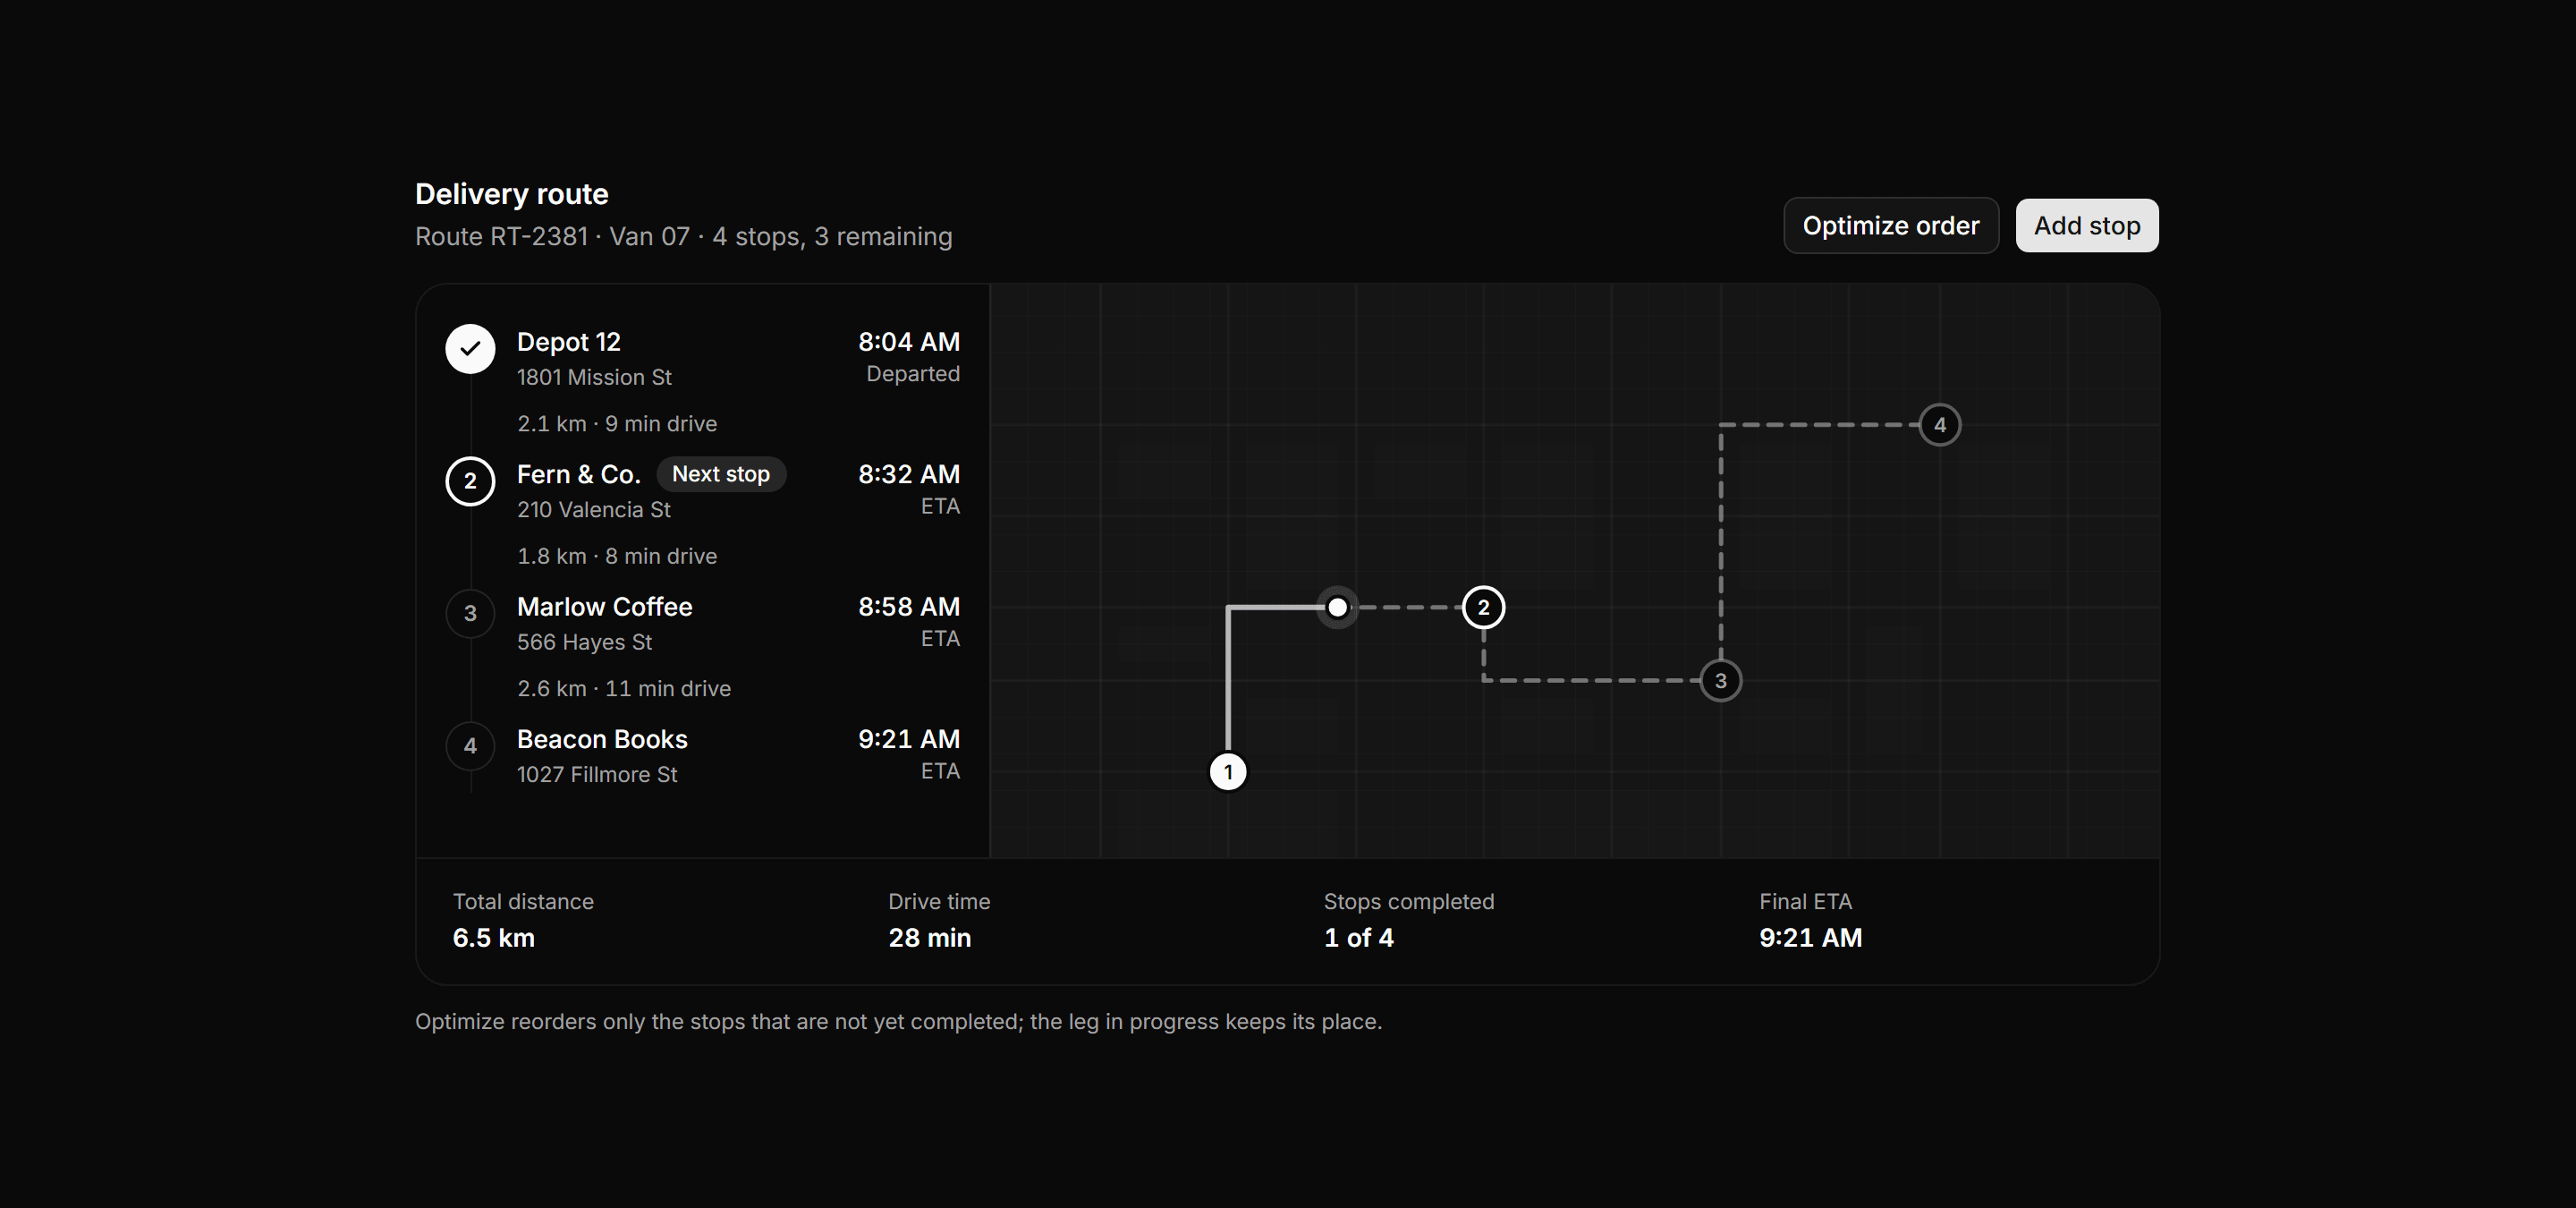Click the 9:21 AM ETA for Beacon Books
2576x1208 pixels.
click(908, 739)
